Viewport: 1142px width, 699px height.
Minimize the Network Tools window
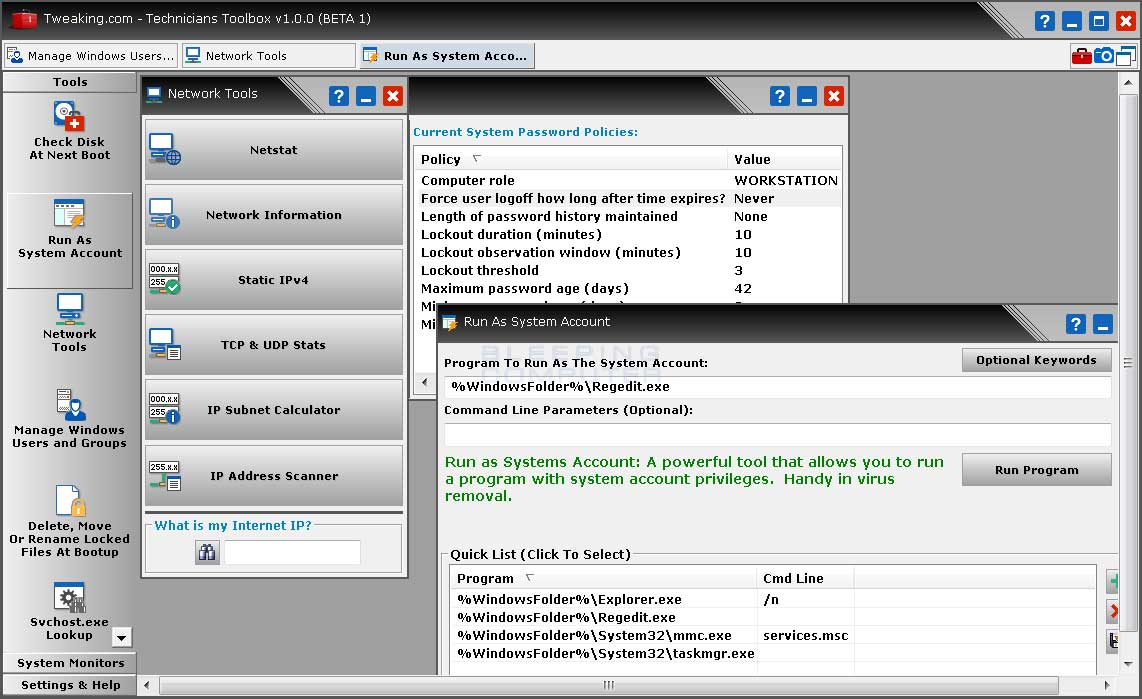pos(366,96)
